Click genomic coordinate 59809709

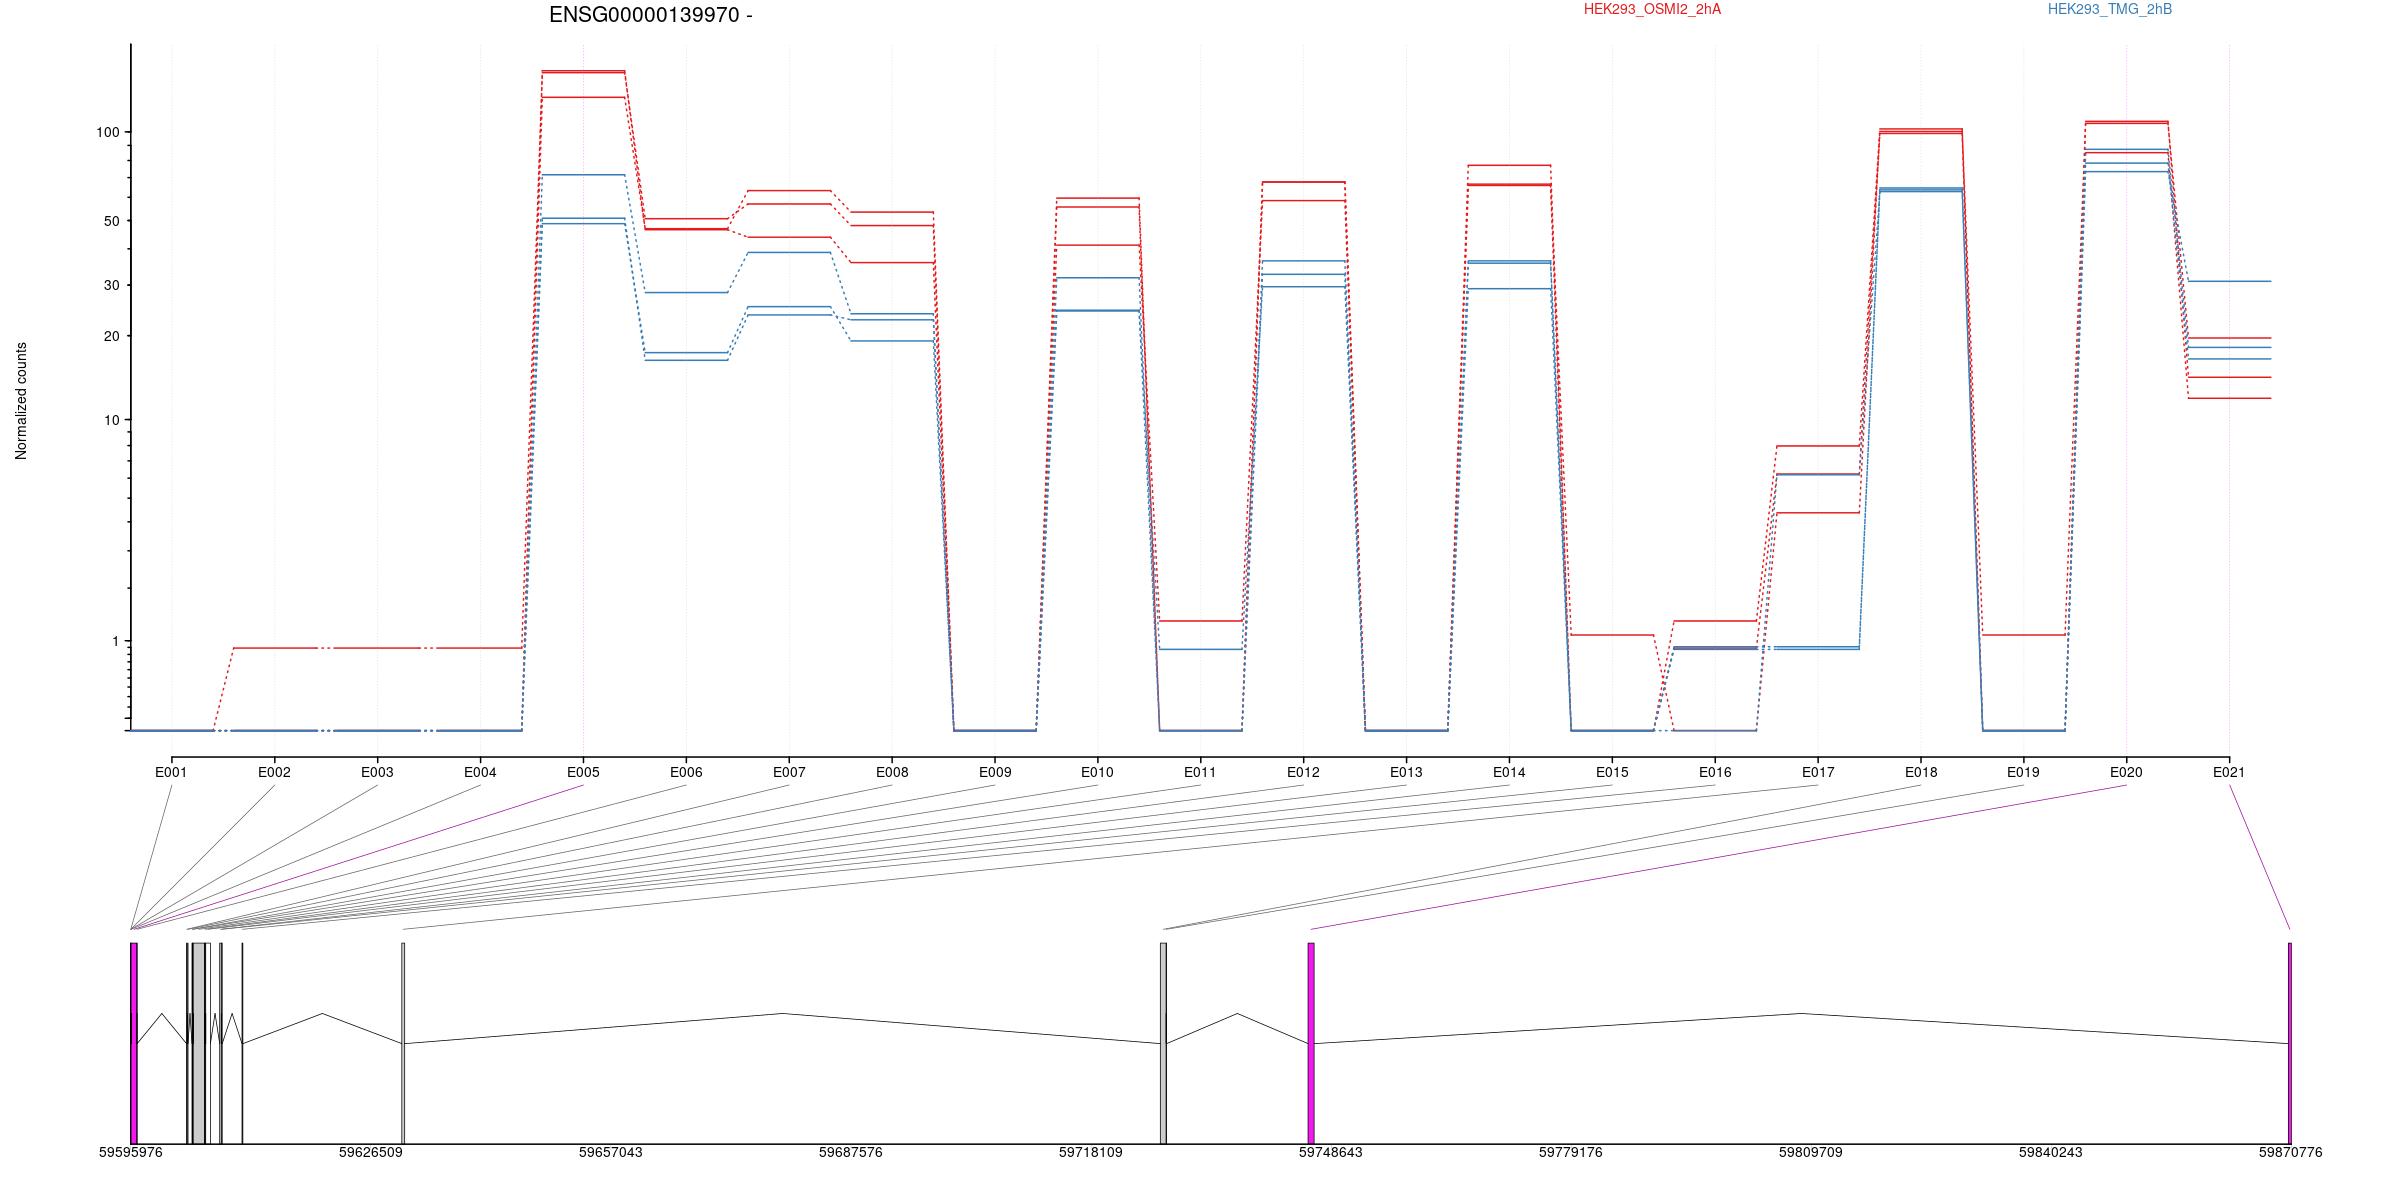(1810, 1152)
